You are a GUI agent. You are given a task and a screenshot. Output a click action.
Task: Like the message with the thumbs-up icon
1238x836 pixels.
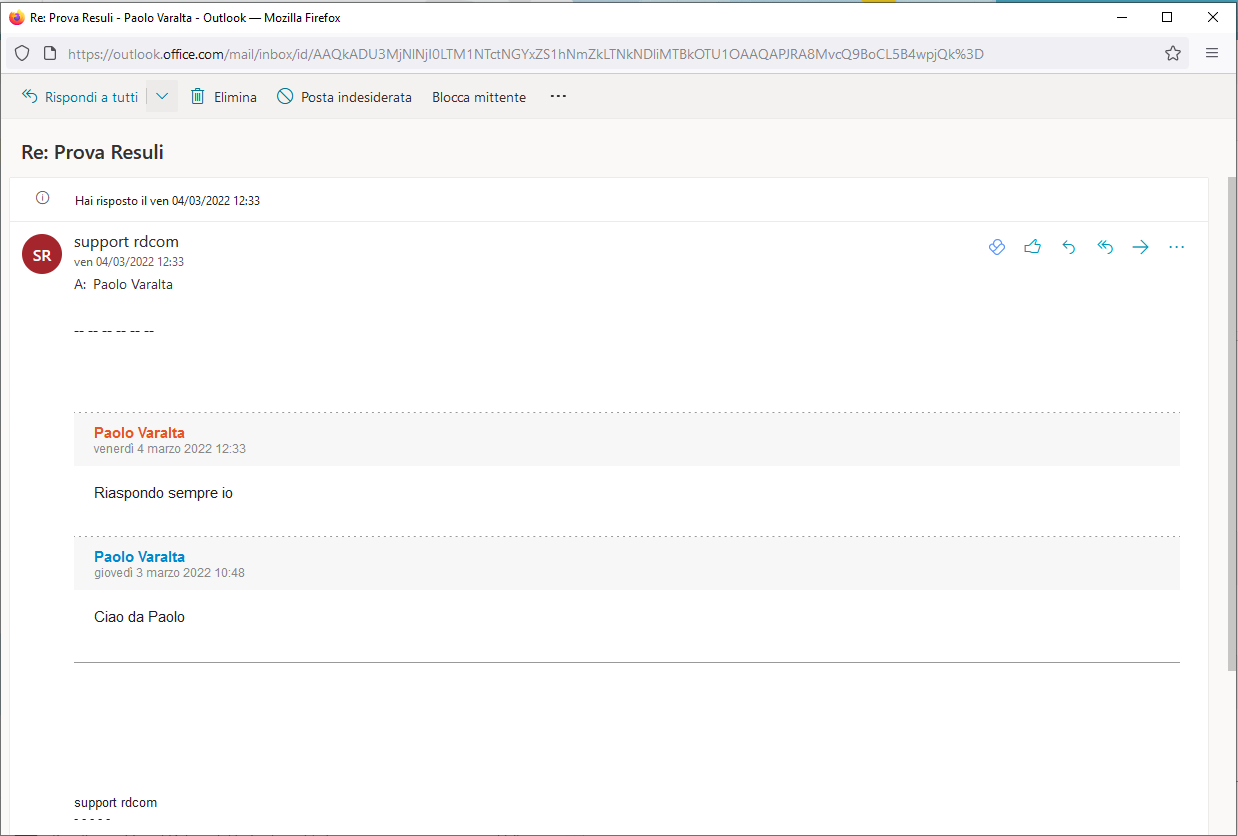[x=1032, y=247]
